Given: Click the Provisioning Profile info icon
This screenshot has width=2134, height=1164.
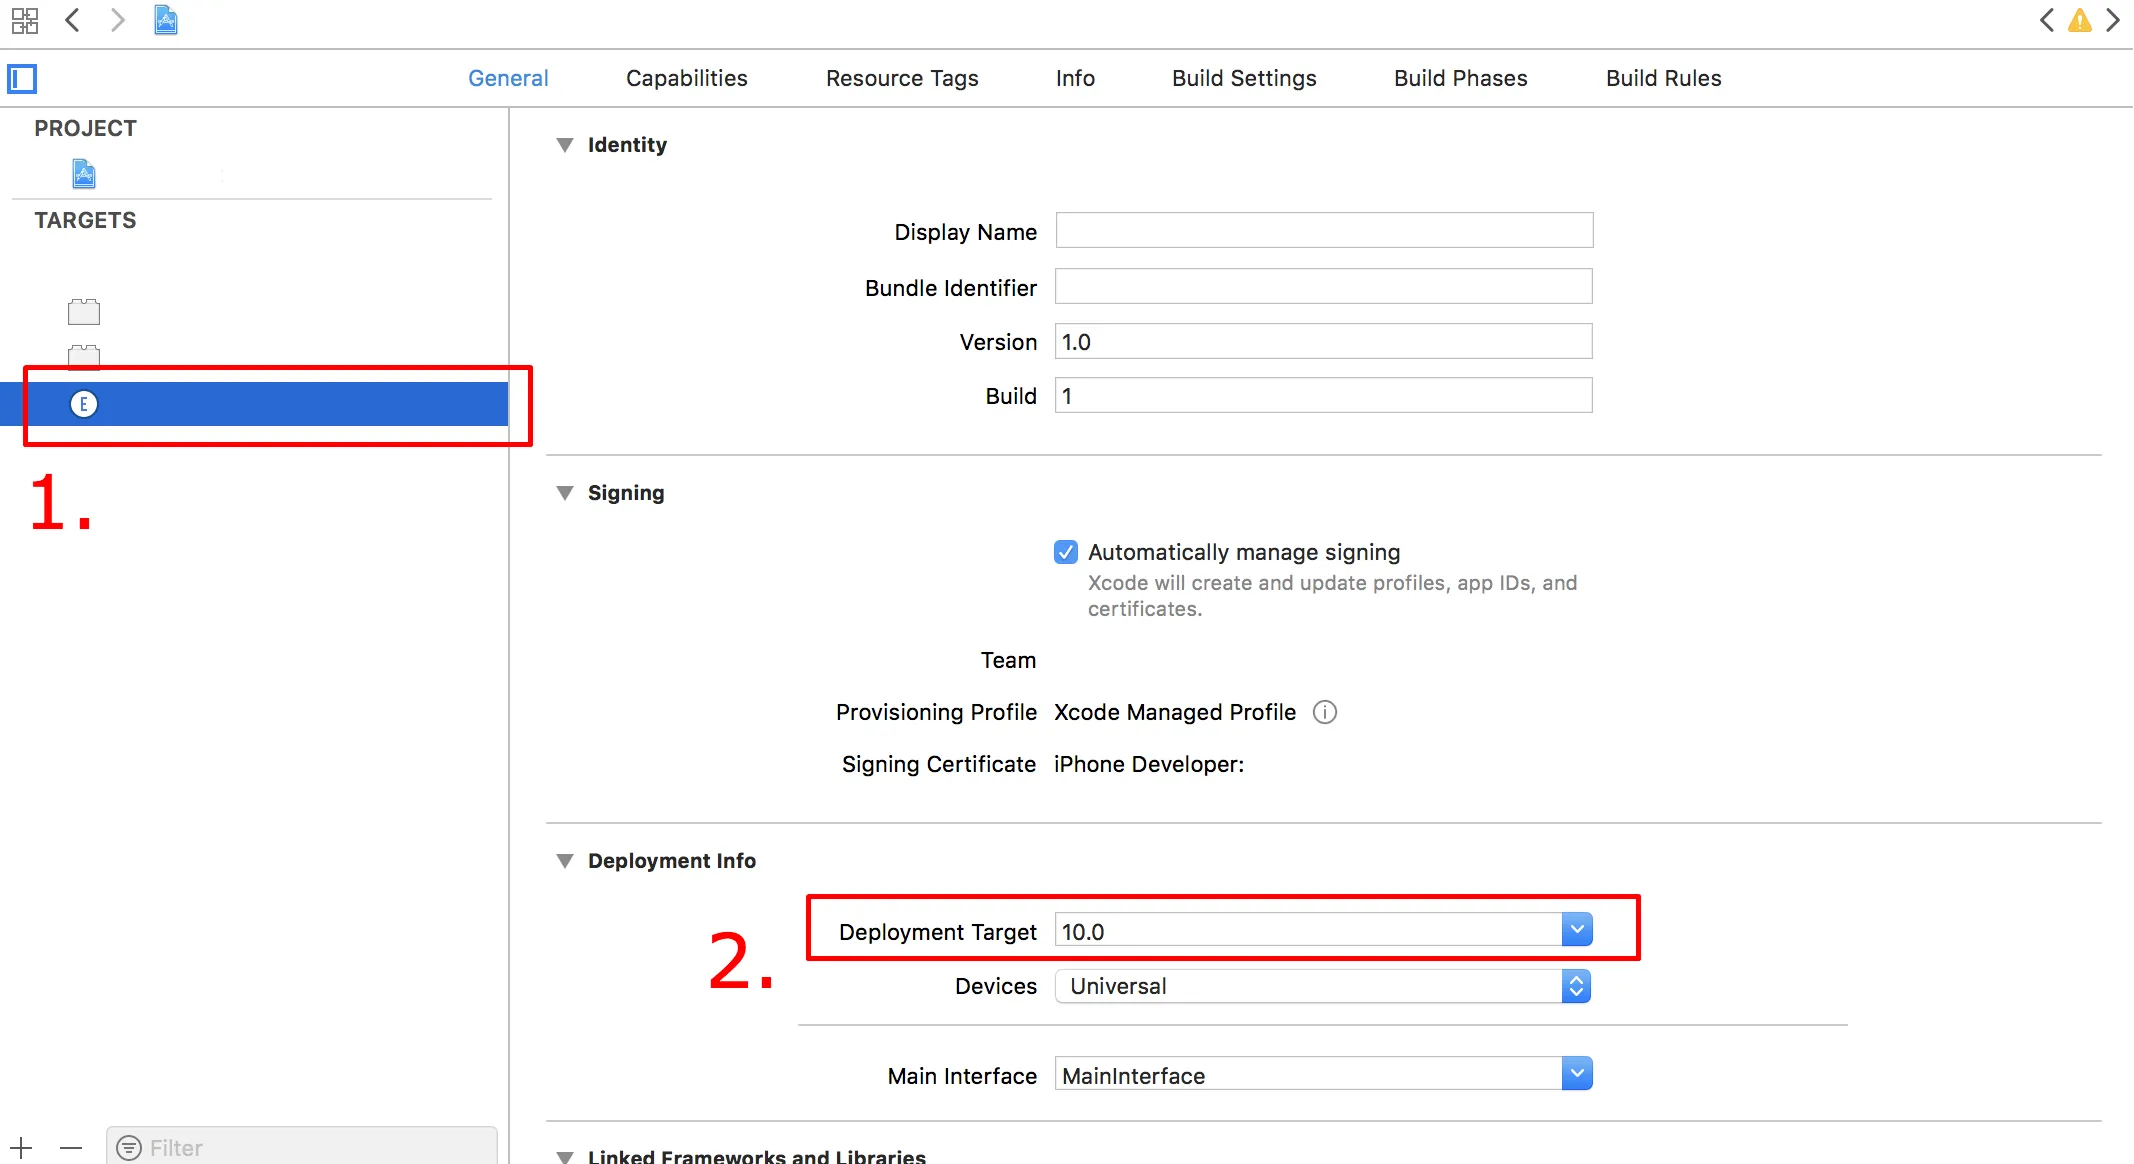Looking at the screenshot, I should [x=1324, y=712].
